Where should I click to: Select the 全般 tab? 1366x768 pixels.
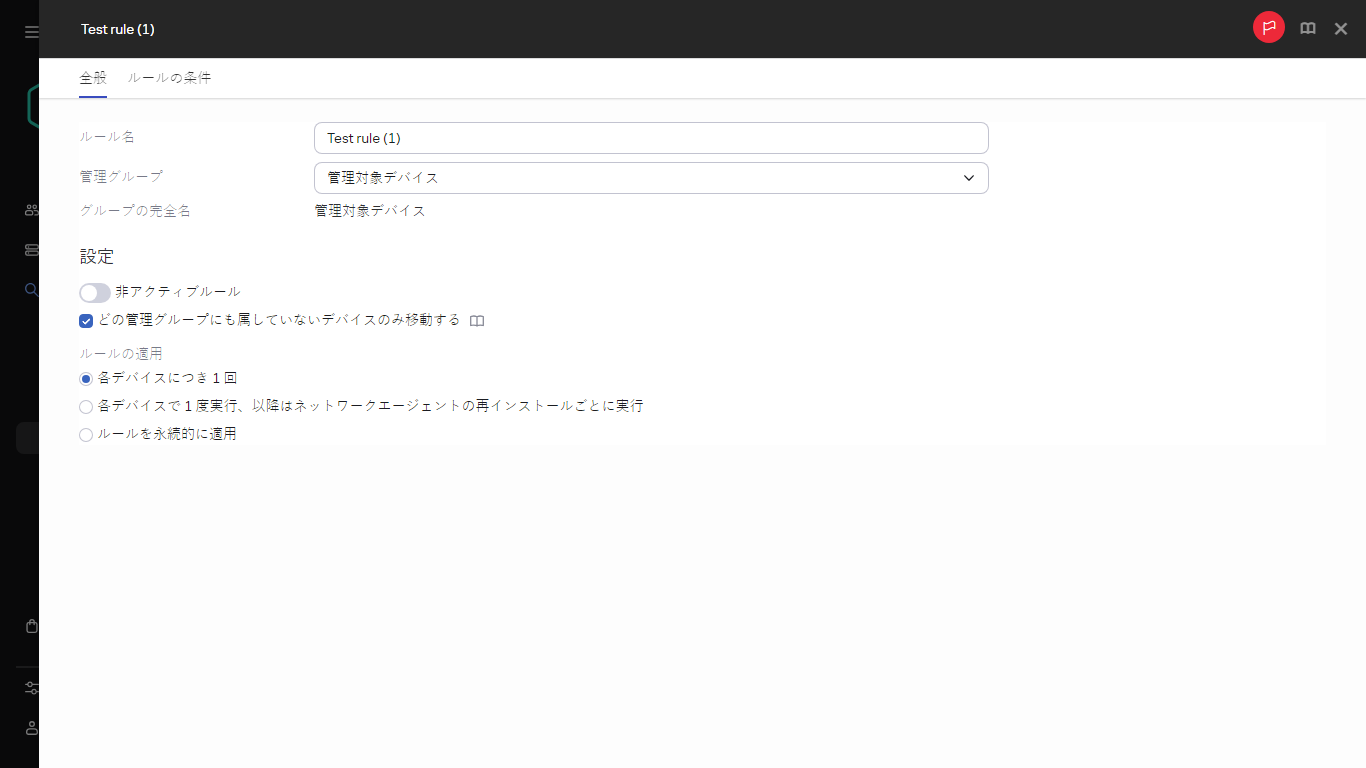pyautogui.click(x=92, y=77)
